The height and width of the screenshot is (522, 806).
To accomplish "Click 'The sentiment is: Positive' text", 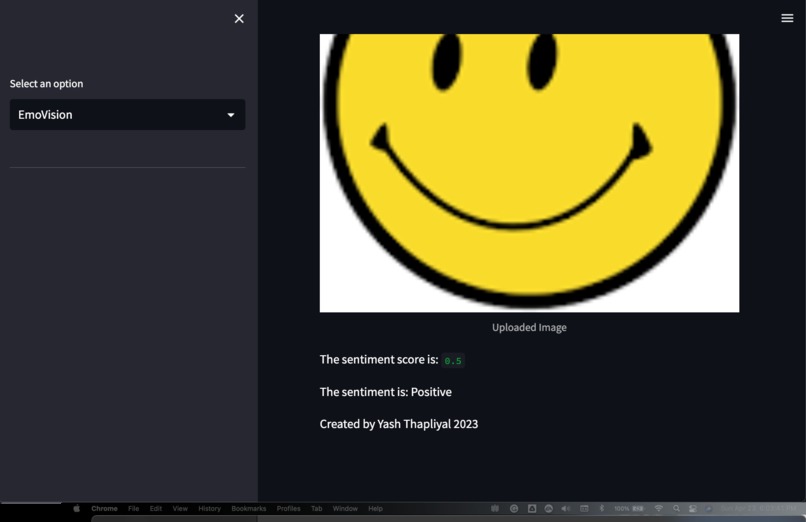I will (386, 392).
